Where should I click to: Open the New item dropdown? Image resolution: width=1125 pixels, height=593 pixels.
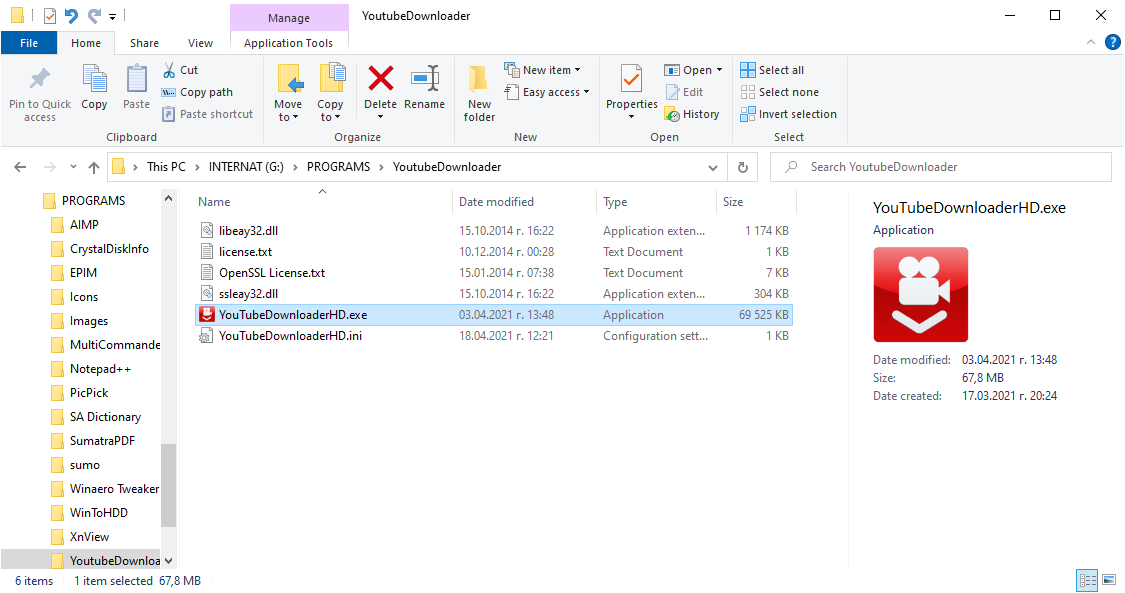click(x=542, y=70)
